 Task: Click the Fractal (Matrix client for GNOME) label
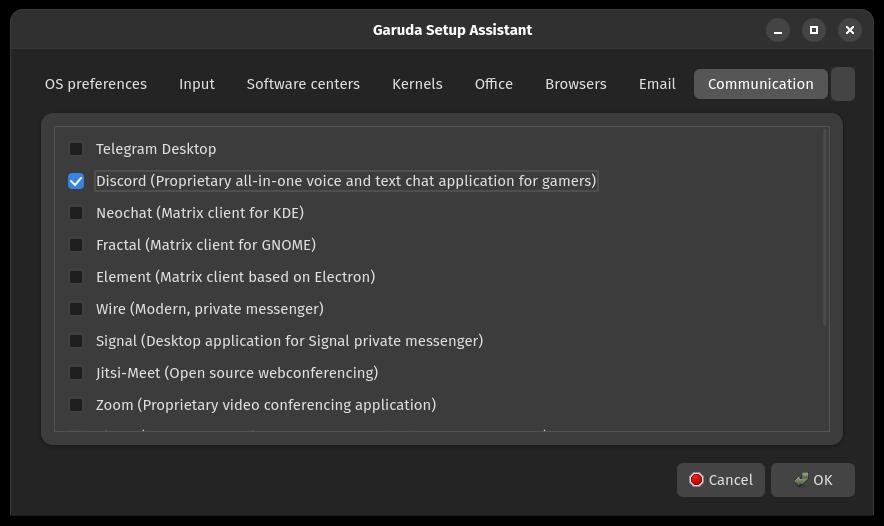206,245
